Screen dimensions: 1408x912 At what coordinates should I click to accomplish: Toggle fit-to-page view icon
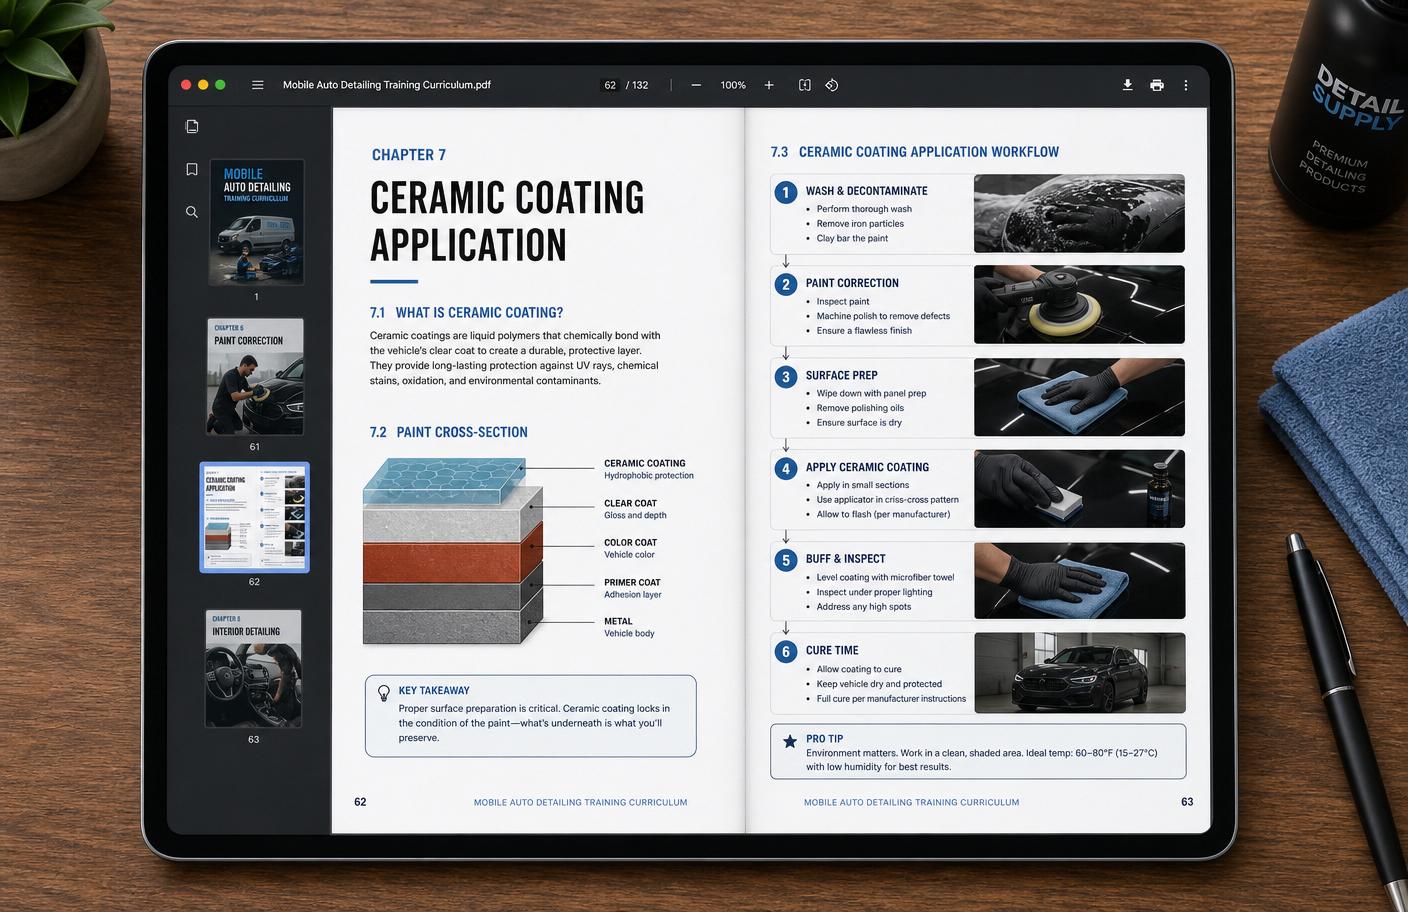click(805, 85)
